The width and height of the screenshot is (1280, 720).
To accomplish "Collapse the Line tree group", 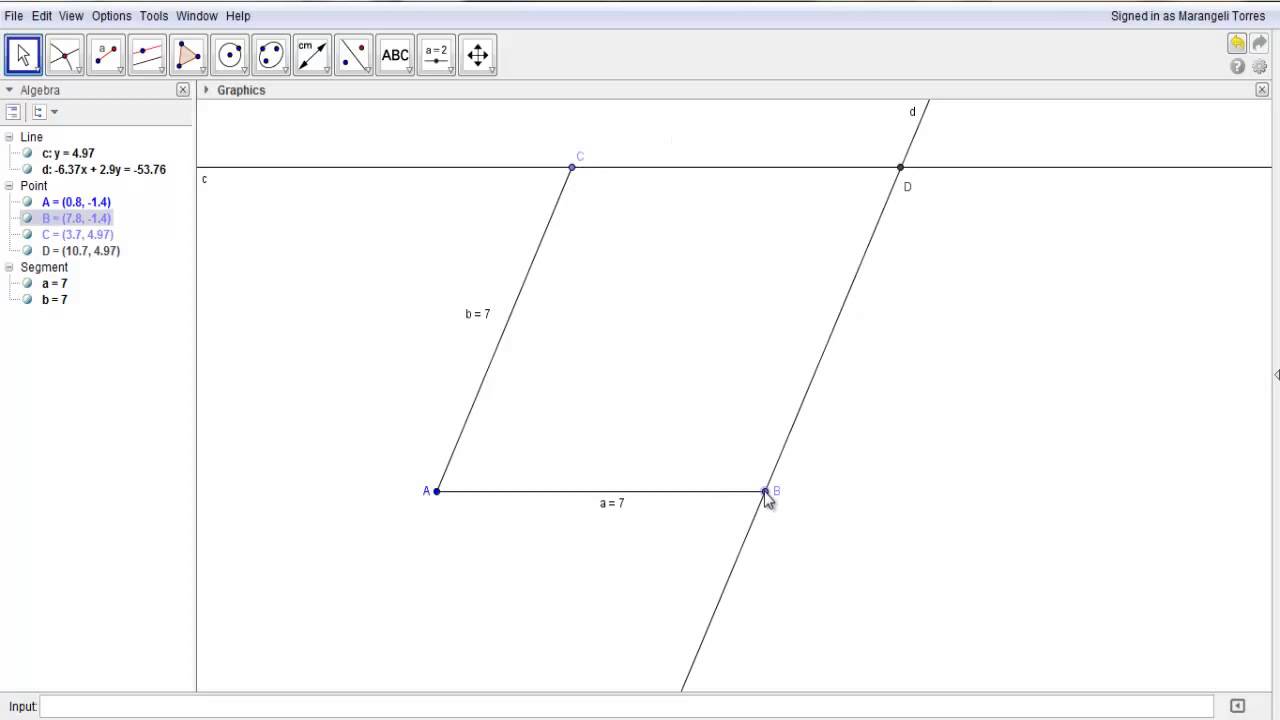I will tap(9, 137).
